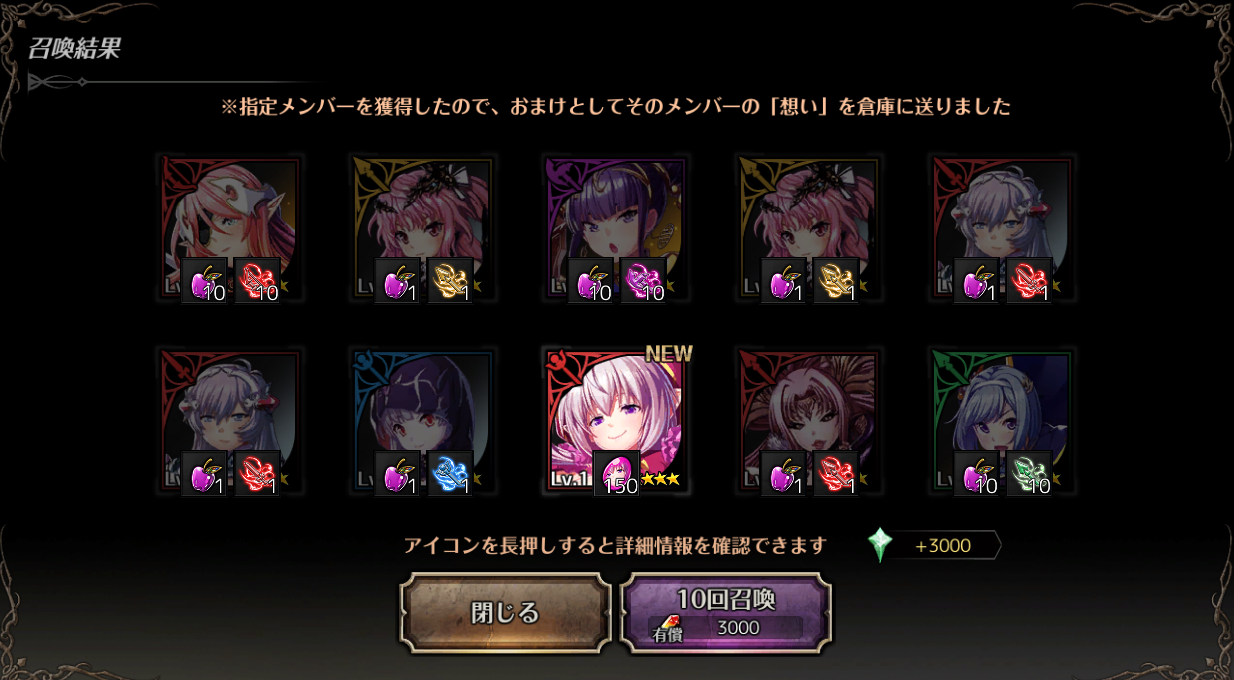Click the first top-row pink-haired character card
The width and height of the screenshot is (1234, 680).
coord(231,228)
